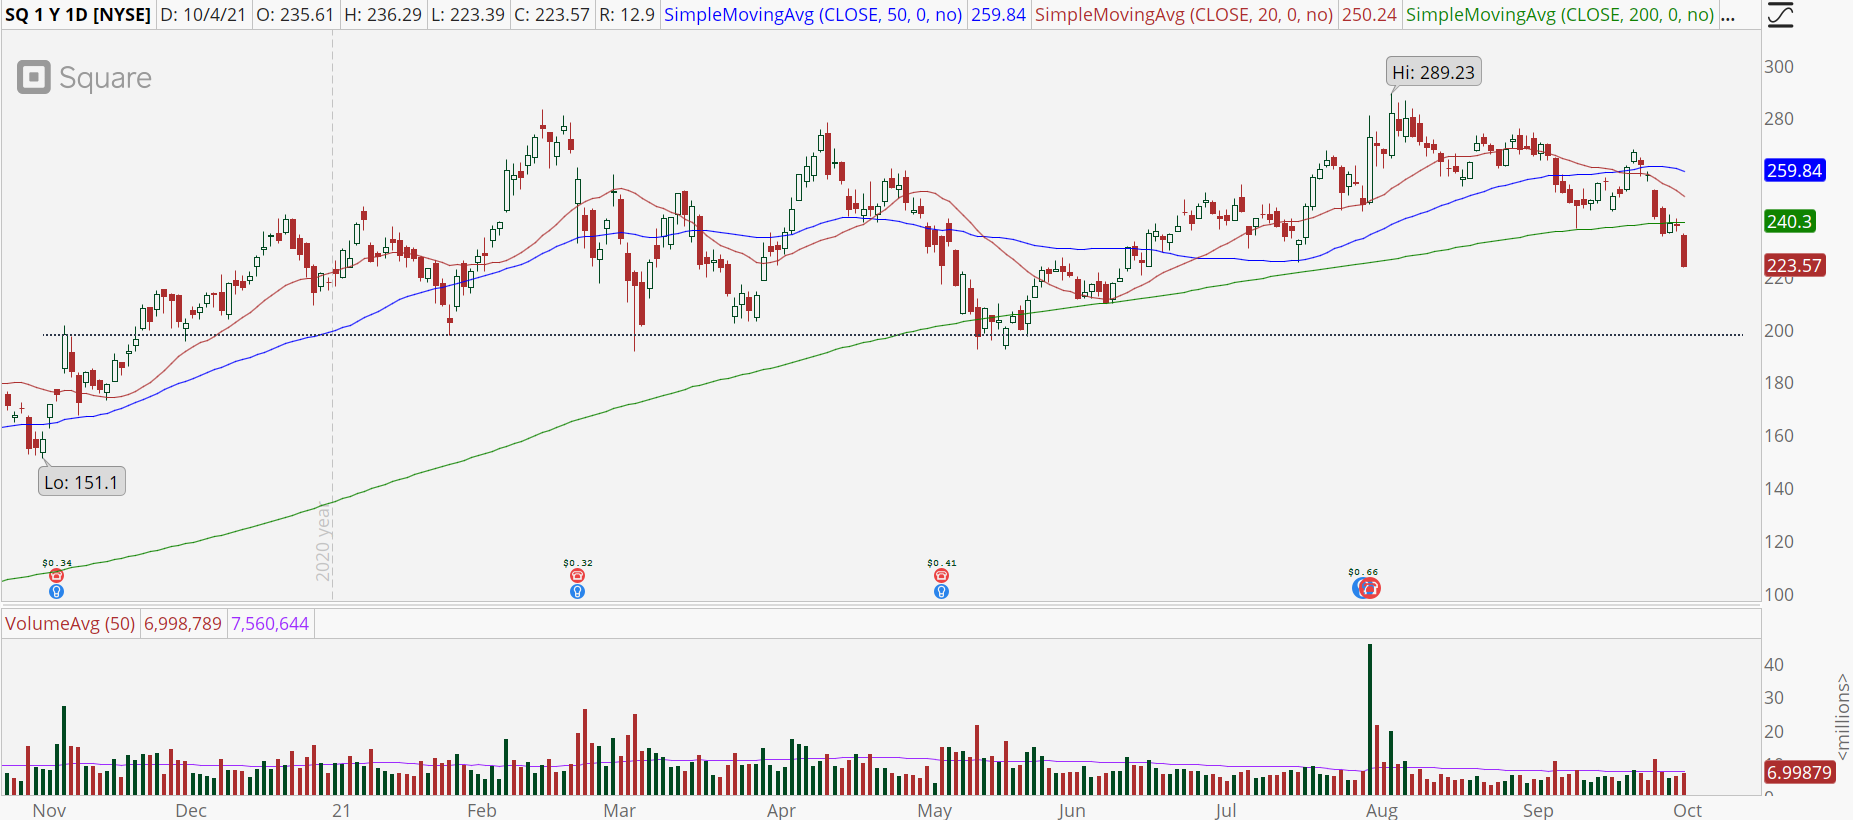
Task: Click the Dec label on the time axis
Action: coord(191,810)
